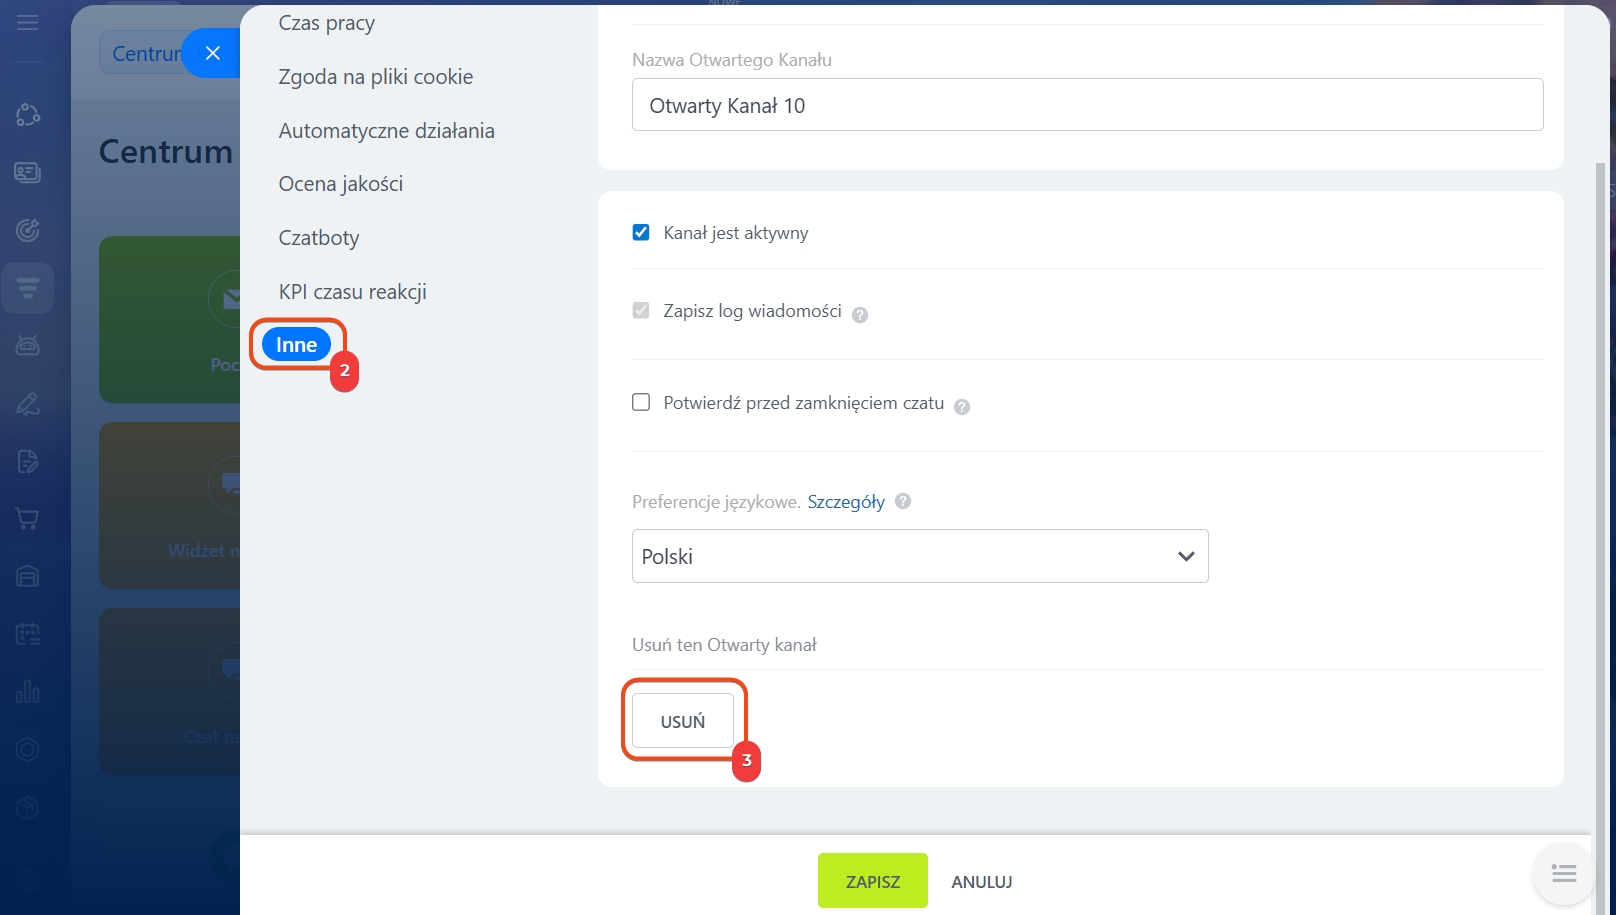Open the Polski language dropdown
The image size is (1616, 915).
[x=920, y=556]
